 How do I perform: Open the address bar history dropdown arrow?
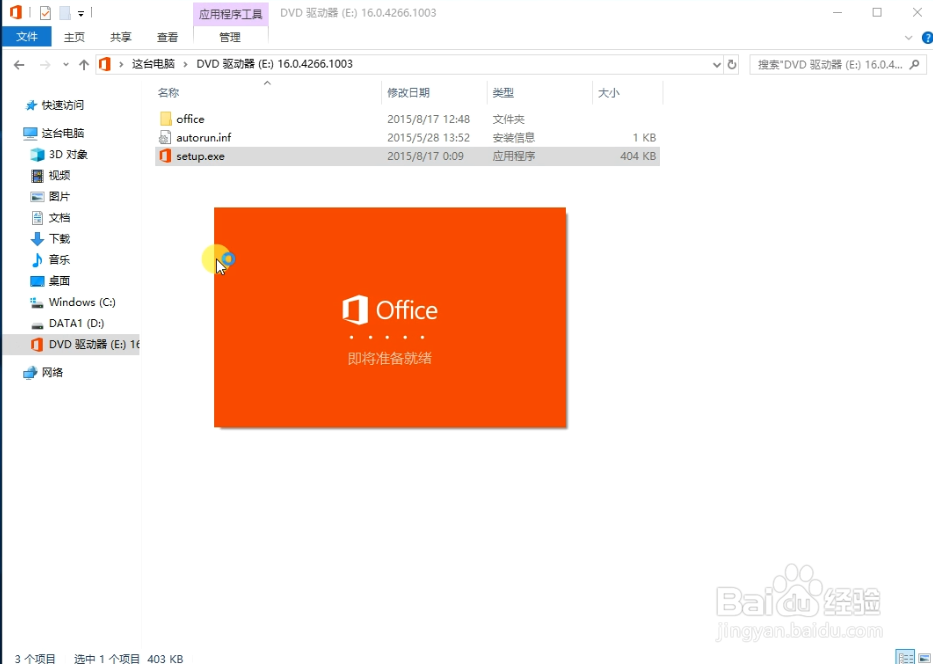coord(715,63)
